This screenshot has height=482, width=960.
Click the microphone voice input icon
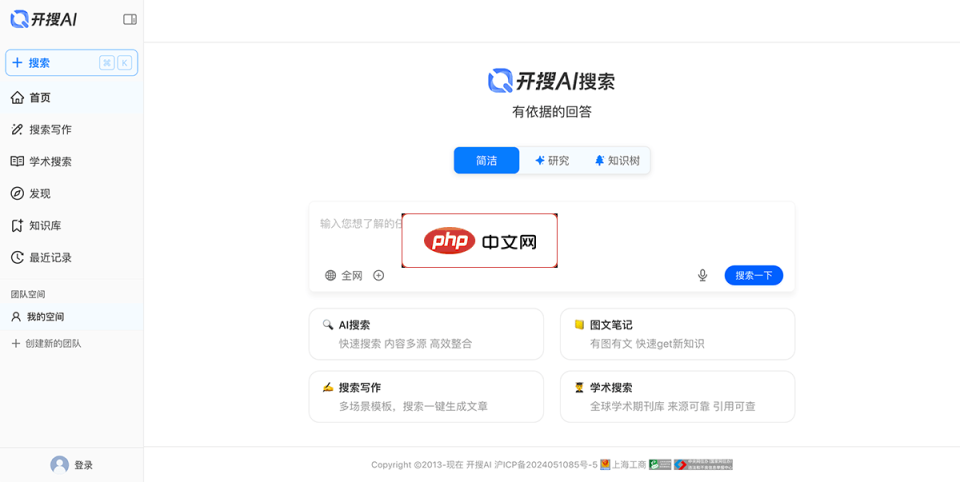702,276
